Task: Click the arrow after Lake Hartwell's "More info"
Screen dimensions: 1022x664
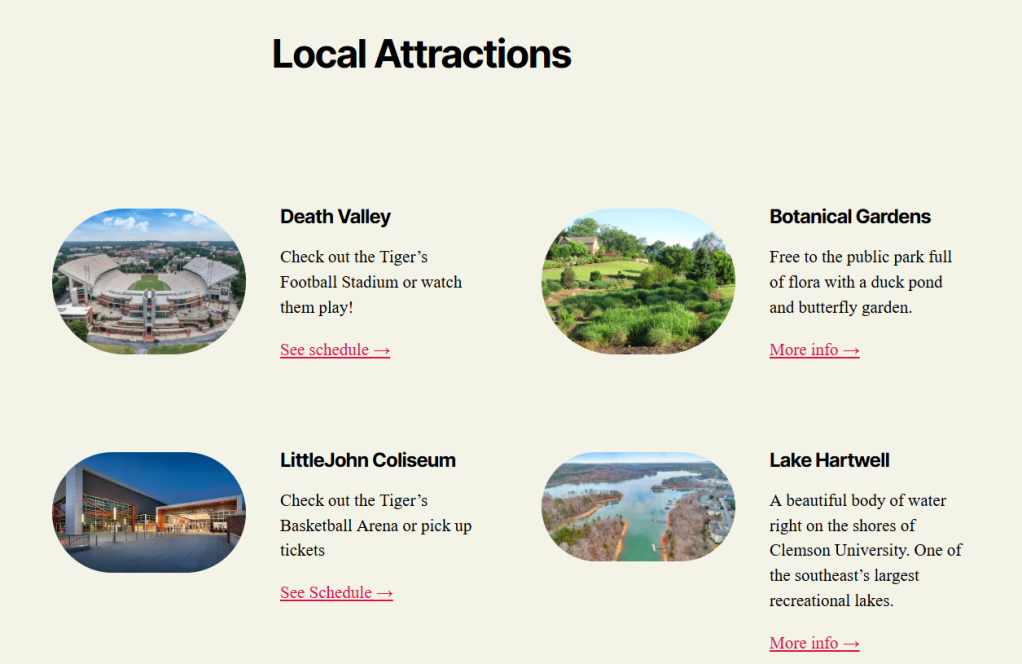Action: (851, 643)
